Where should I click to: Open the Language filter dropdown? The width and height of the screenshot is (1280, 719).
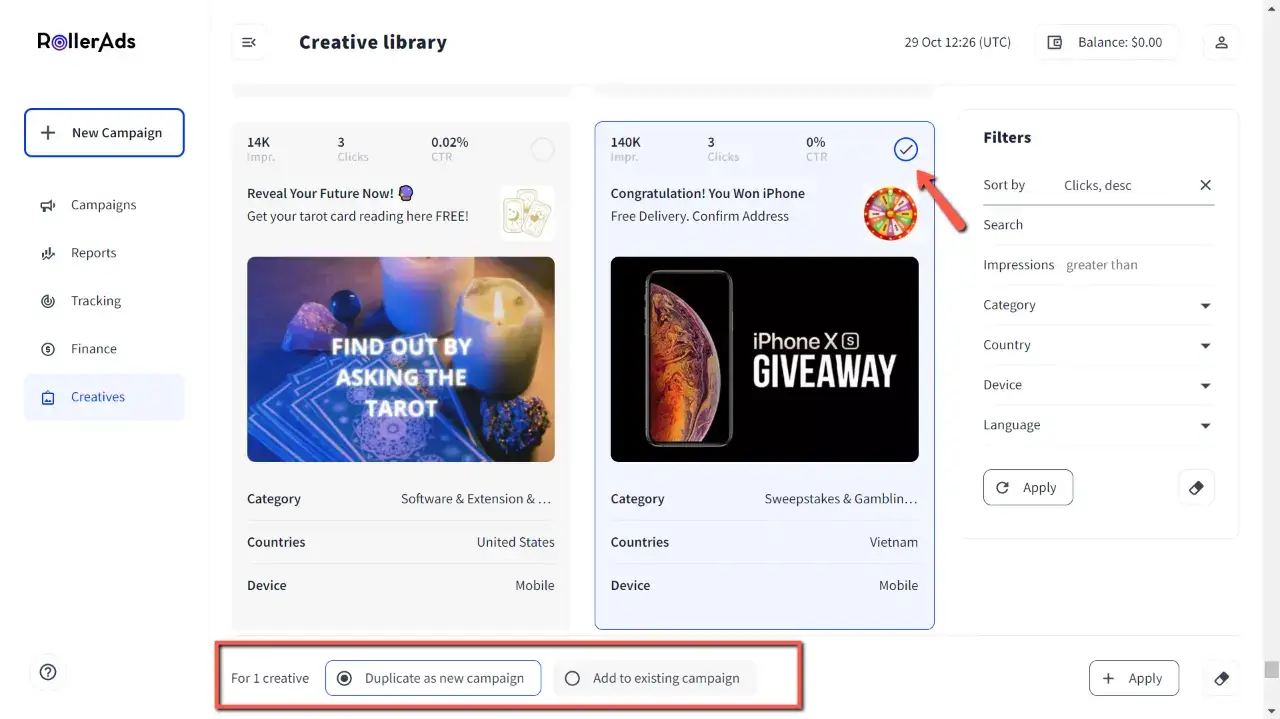(x=1098, y=425)
